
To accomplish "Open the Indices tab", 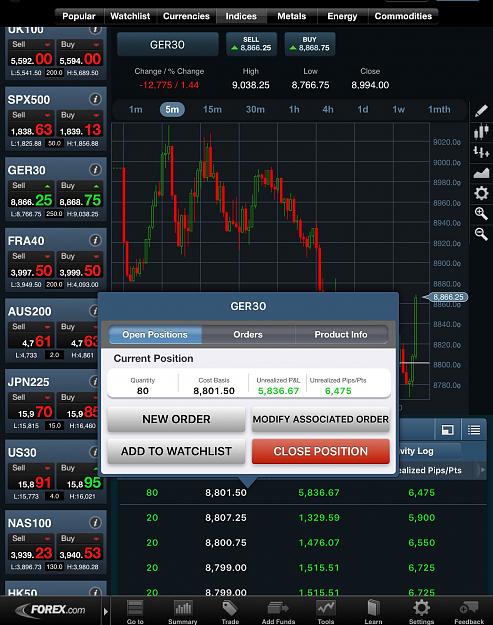I will (x=241, y=16).
